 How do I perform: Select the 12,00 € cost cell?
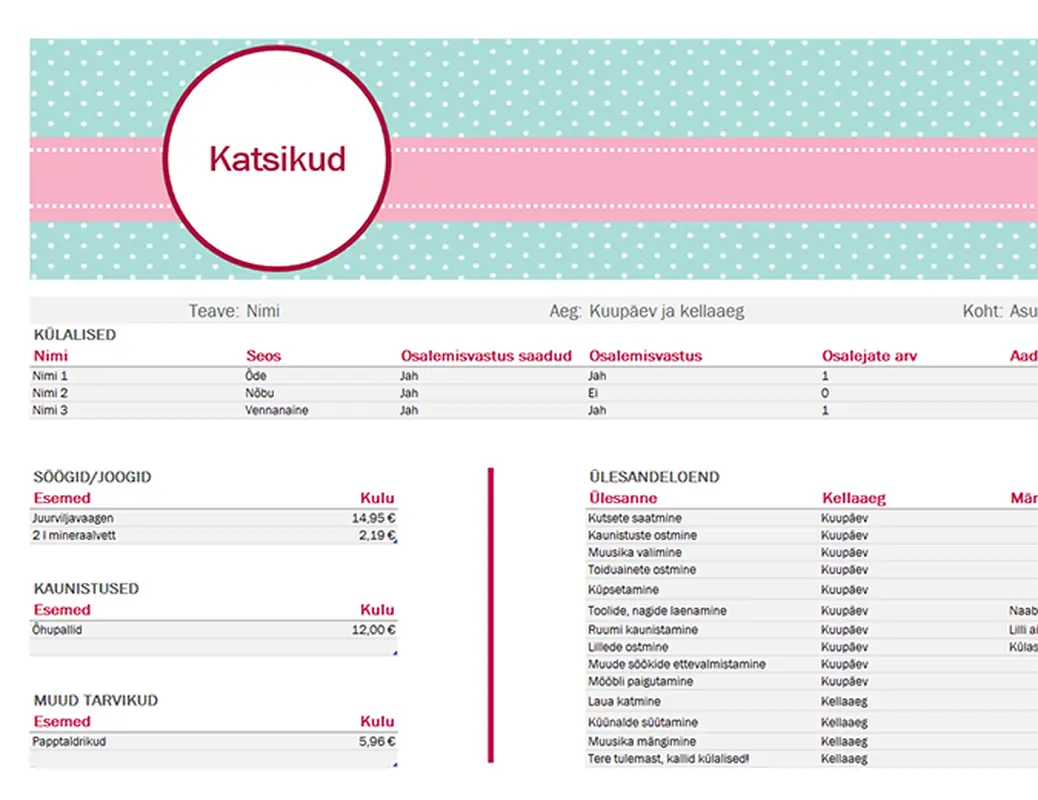coord(373,630)
